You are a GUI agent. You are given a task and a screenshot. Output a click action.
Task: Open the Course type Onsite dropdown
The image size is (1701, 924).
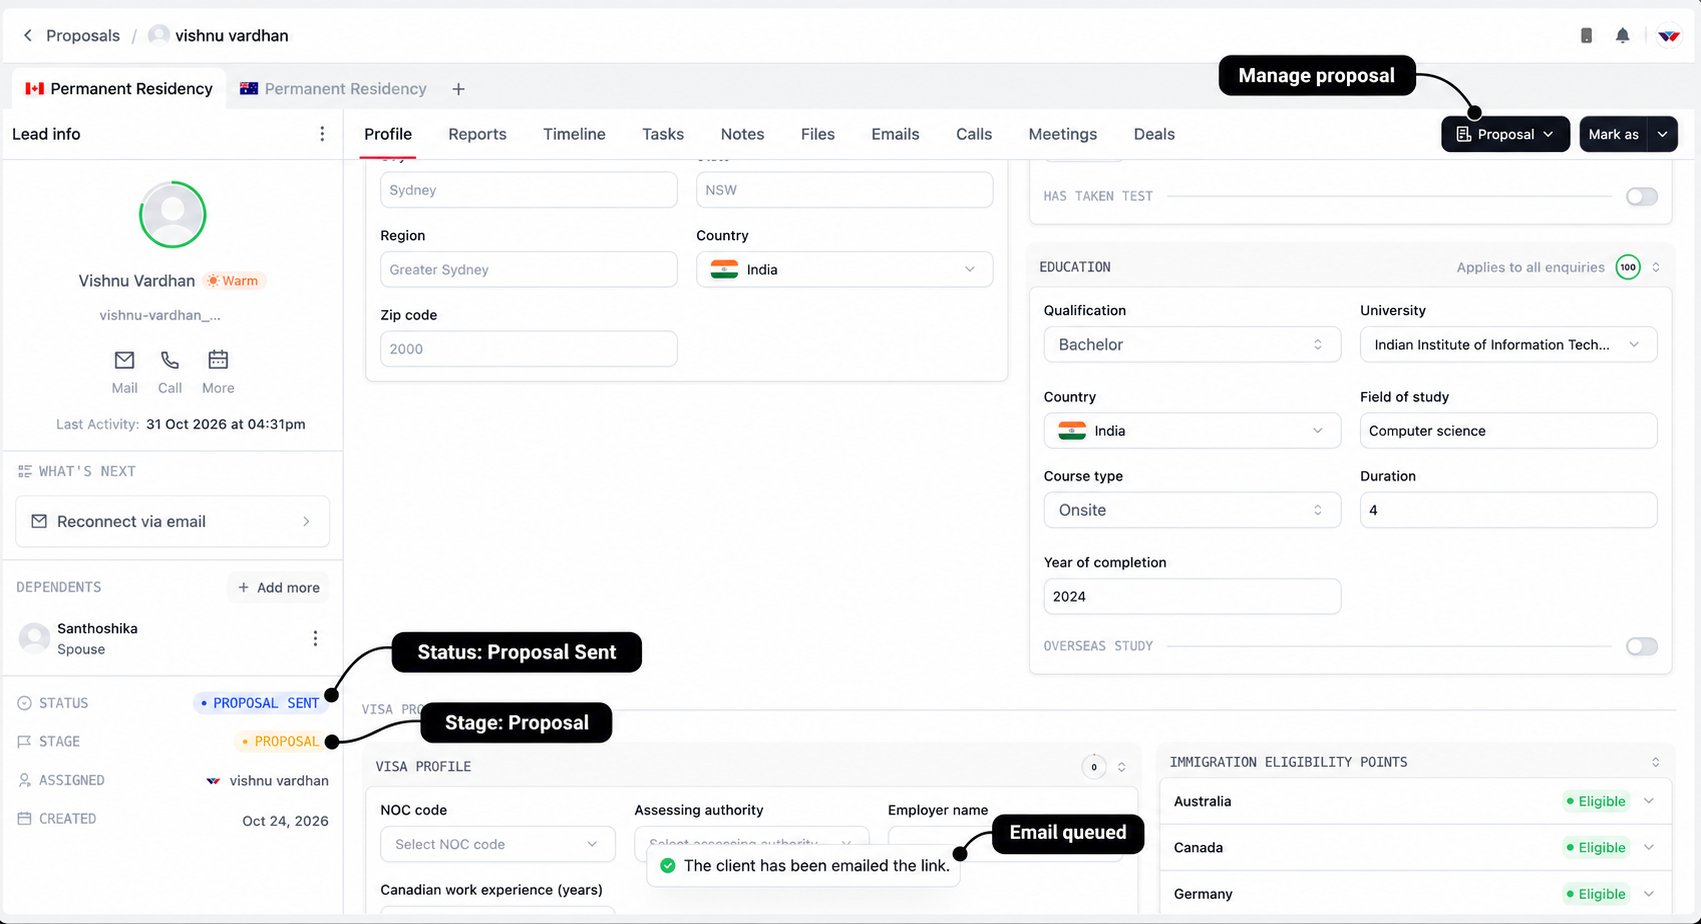1192,510
